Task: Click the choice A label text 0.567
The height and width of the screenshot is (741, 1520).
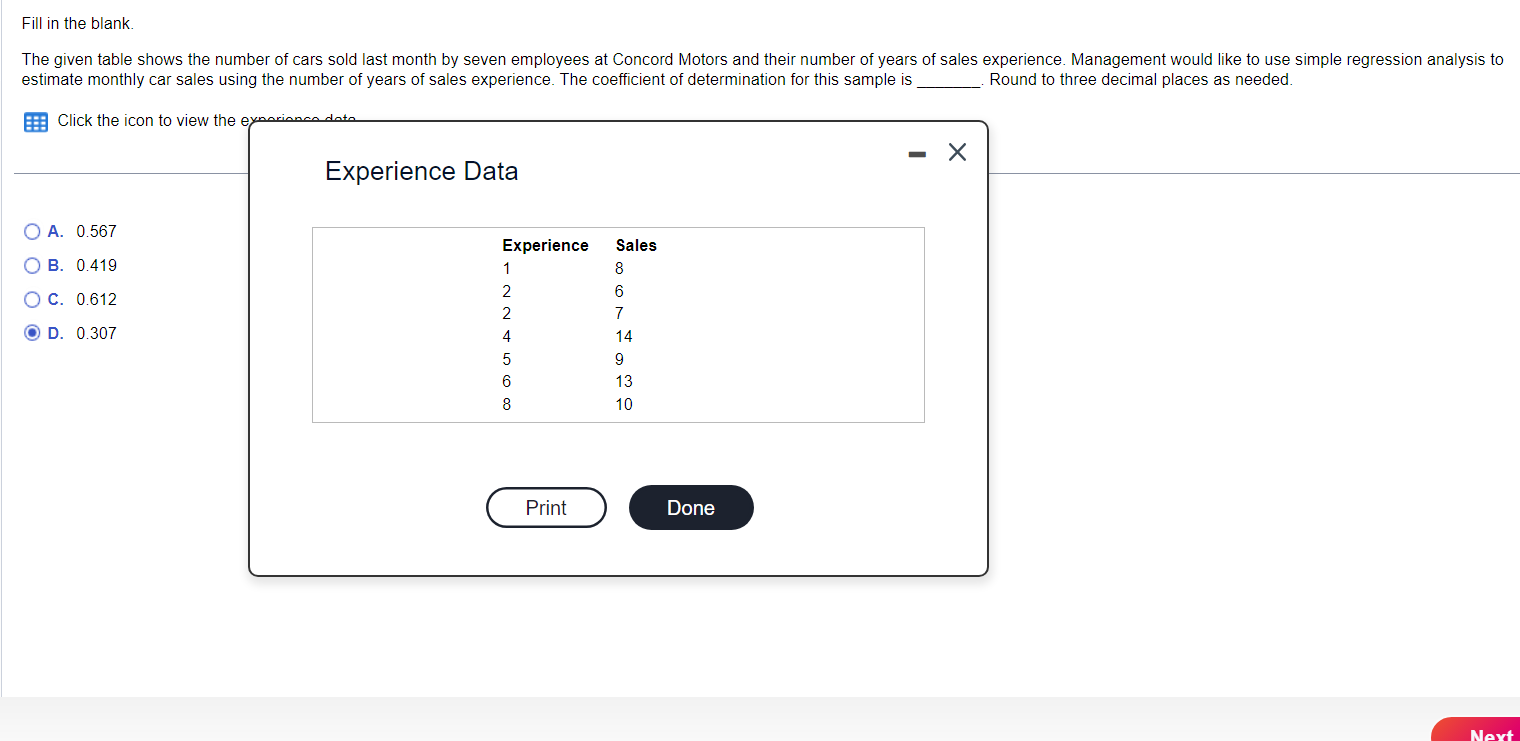Action: point(96,231)
